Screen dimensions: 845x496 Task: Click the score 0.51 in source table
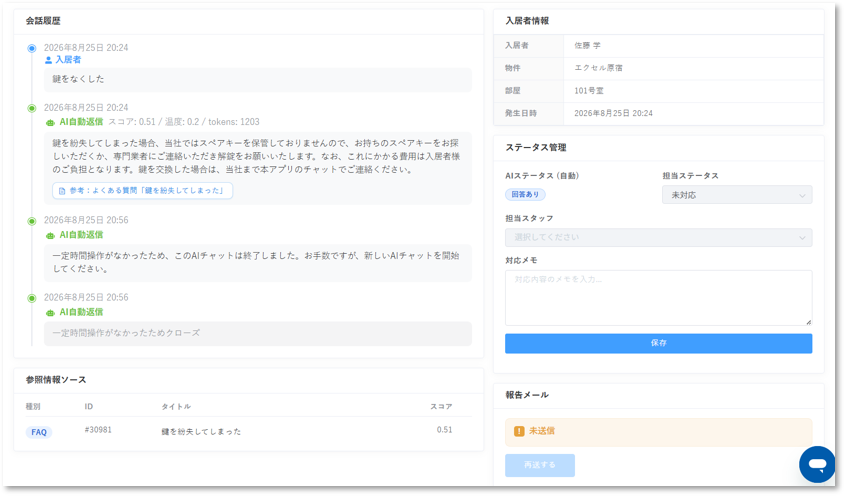click(x=444, y=430)
